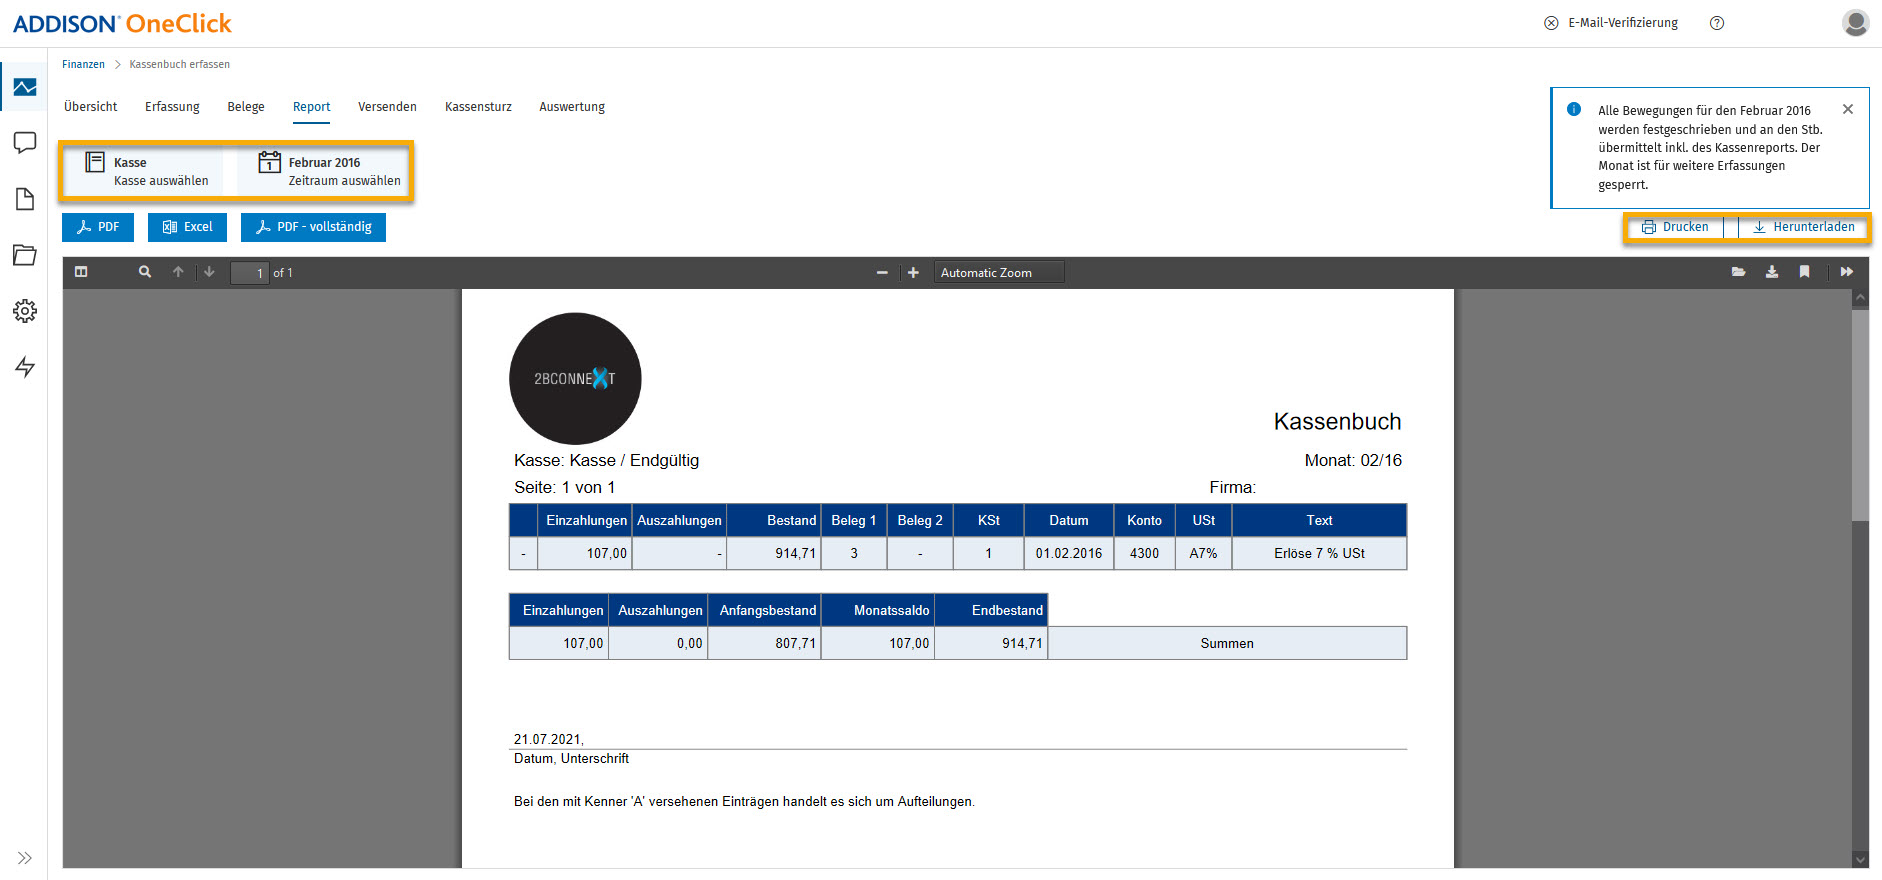The height and width of the screenshot is (880, 1882).
Task: Click Kassenbuch erfassen breadcrumb
Action: click(179, 64)
